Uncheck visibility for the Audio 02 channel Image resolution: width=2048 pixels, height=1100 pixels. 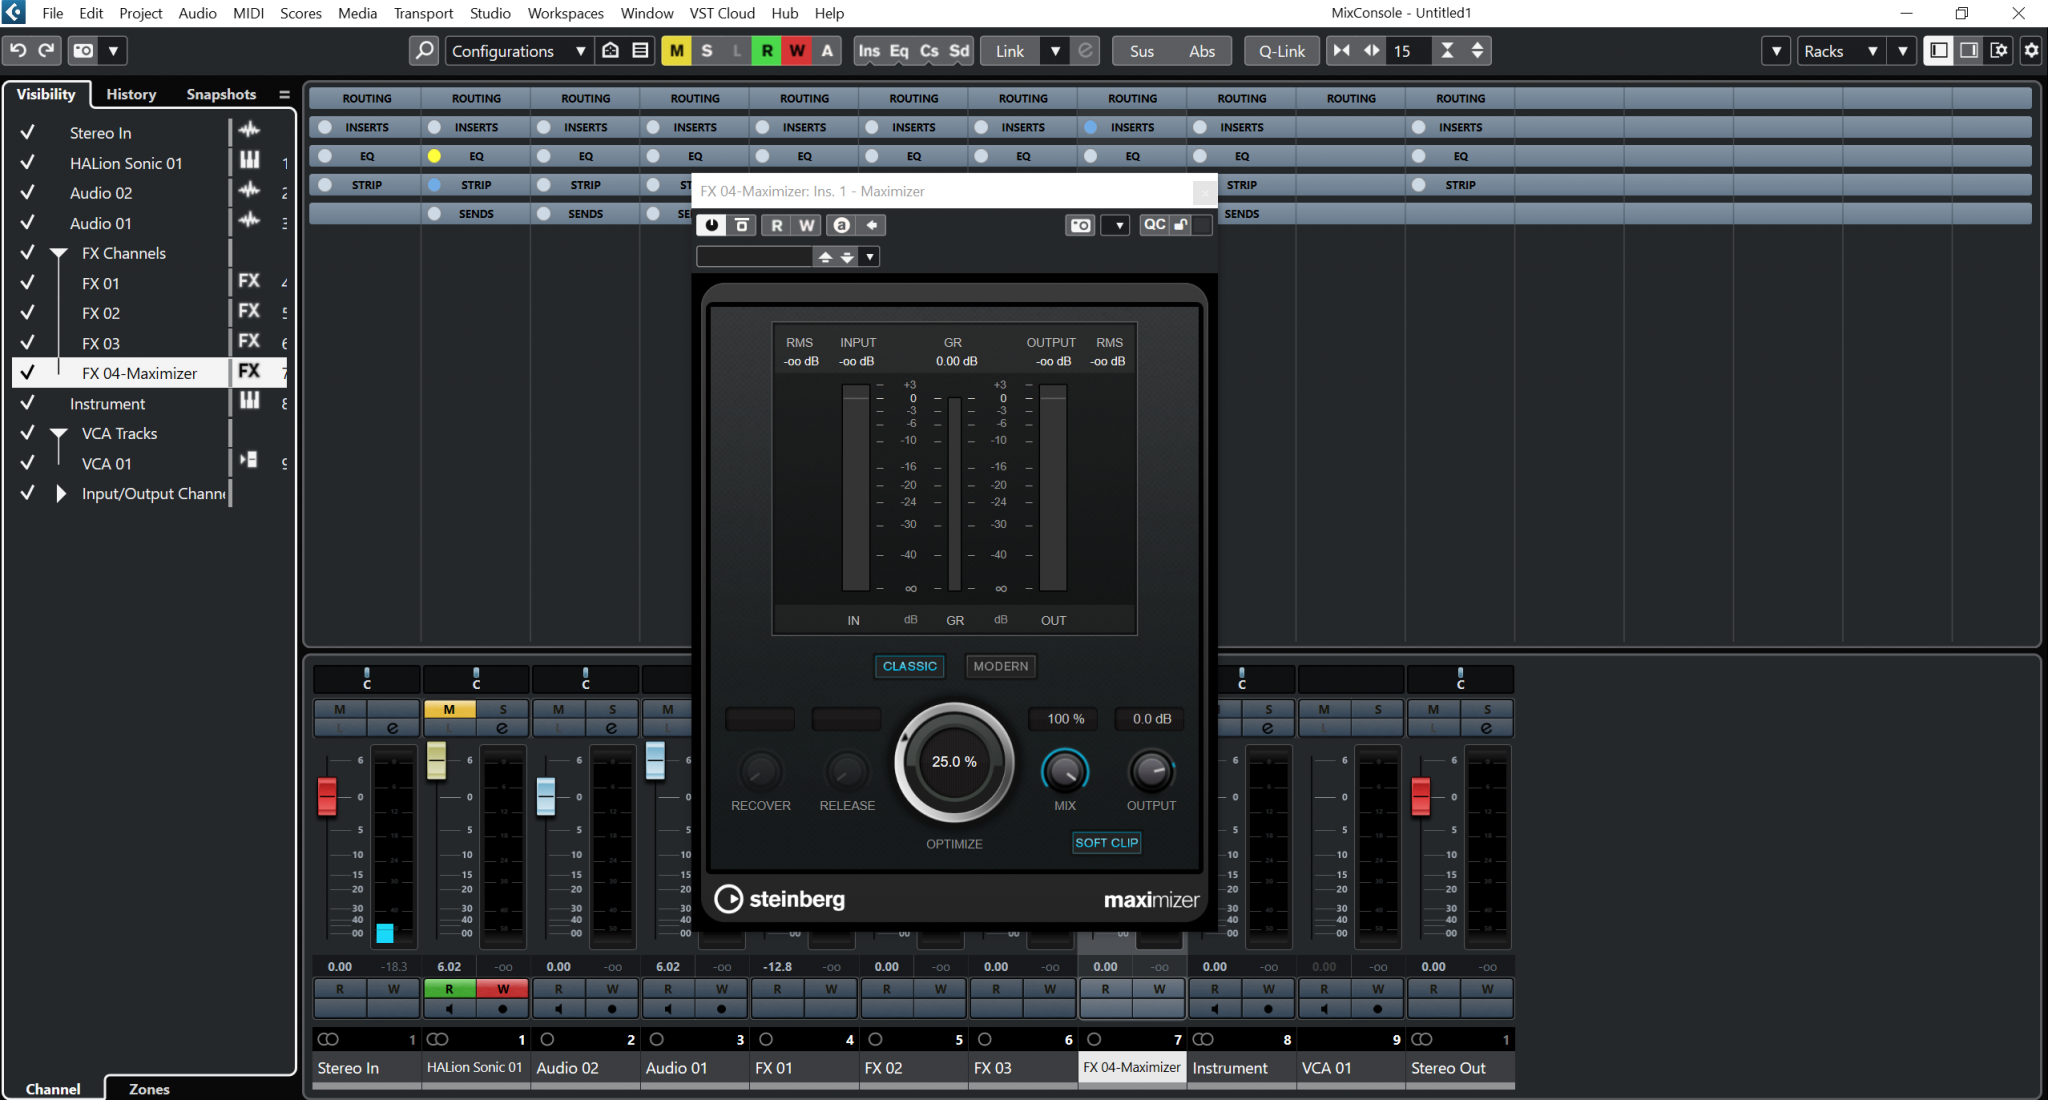27,192
